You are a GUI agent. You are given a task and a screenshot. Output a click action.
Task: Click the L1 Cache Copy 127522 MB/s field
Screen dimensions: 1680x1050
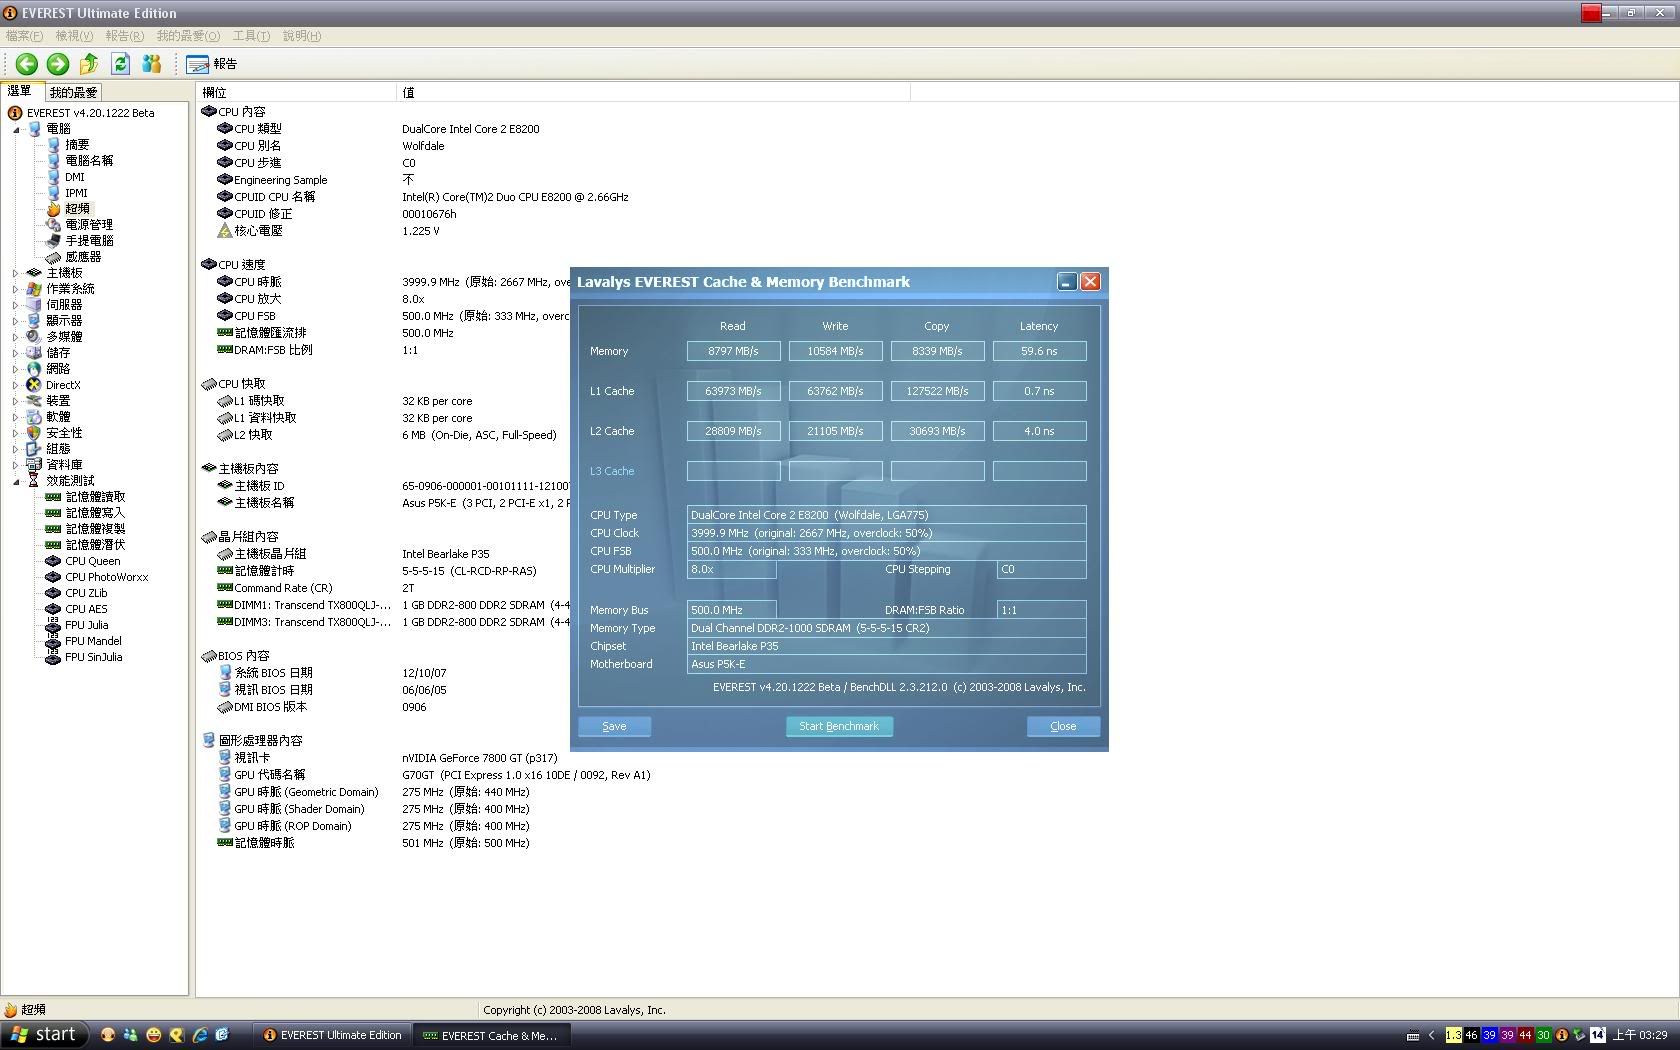click(937, 391)
